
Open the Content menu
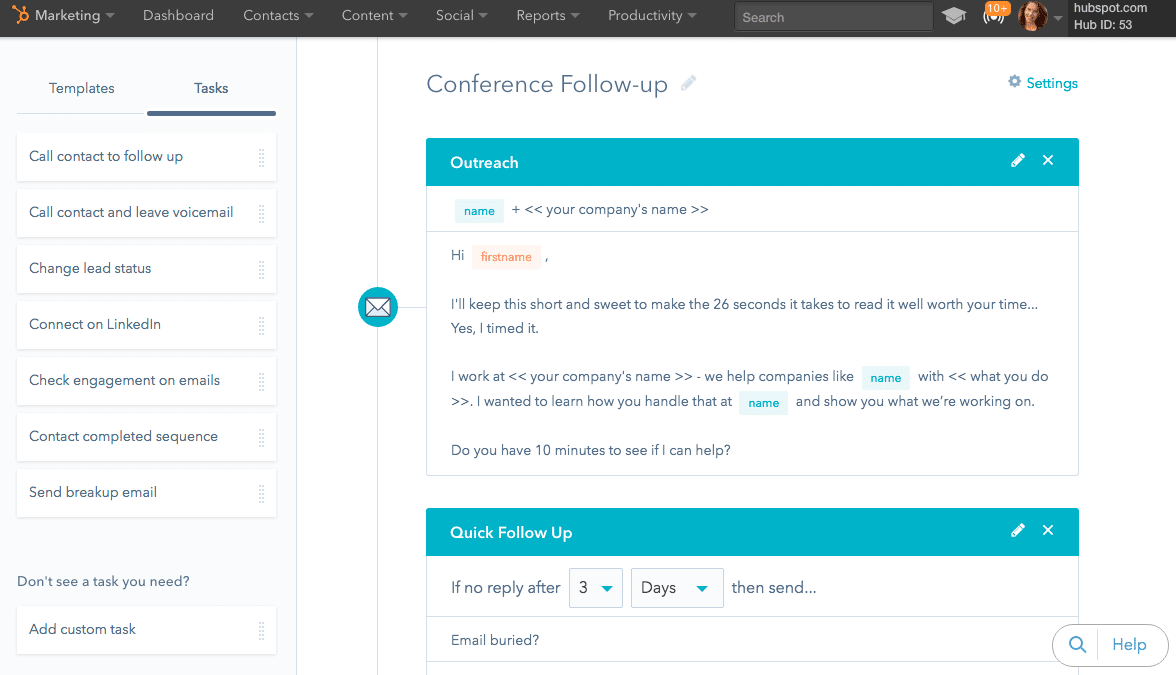[374, 15]
